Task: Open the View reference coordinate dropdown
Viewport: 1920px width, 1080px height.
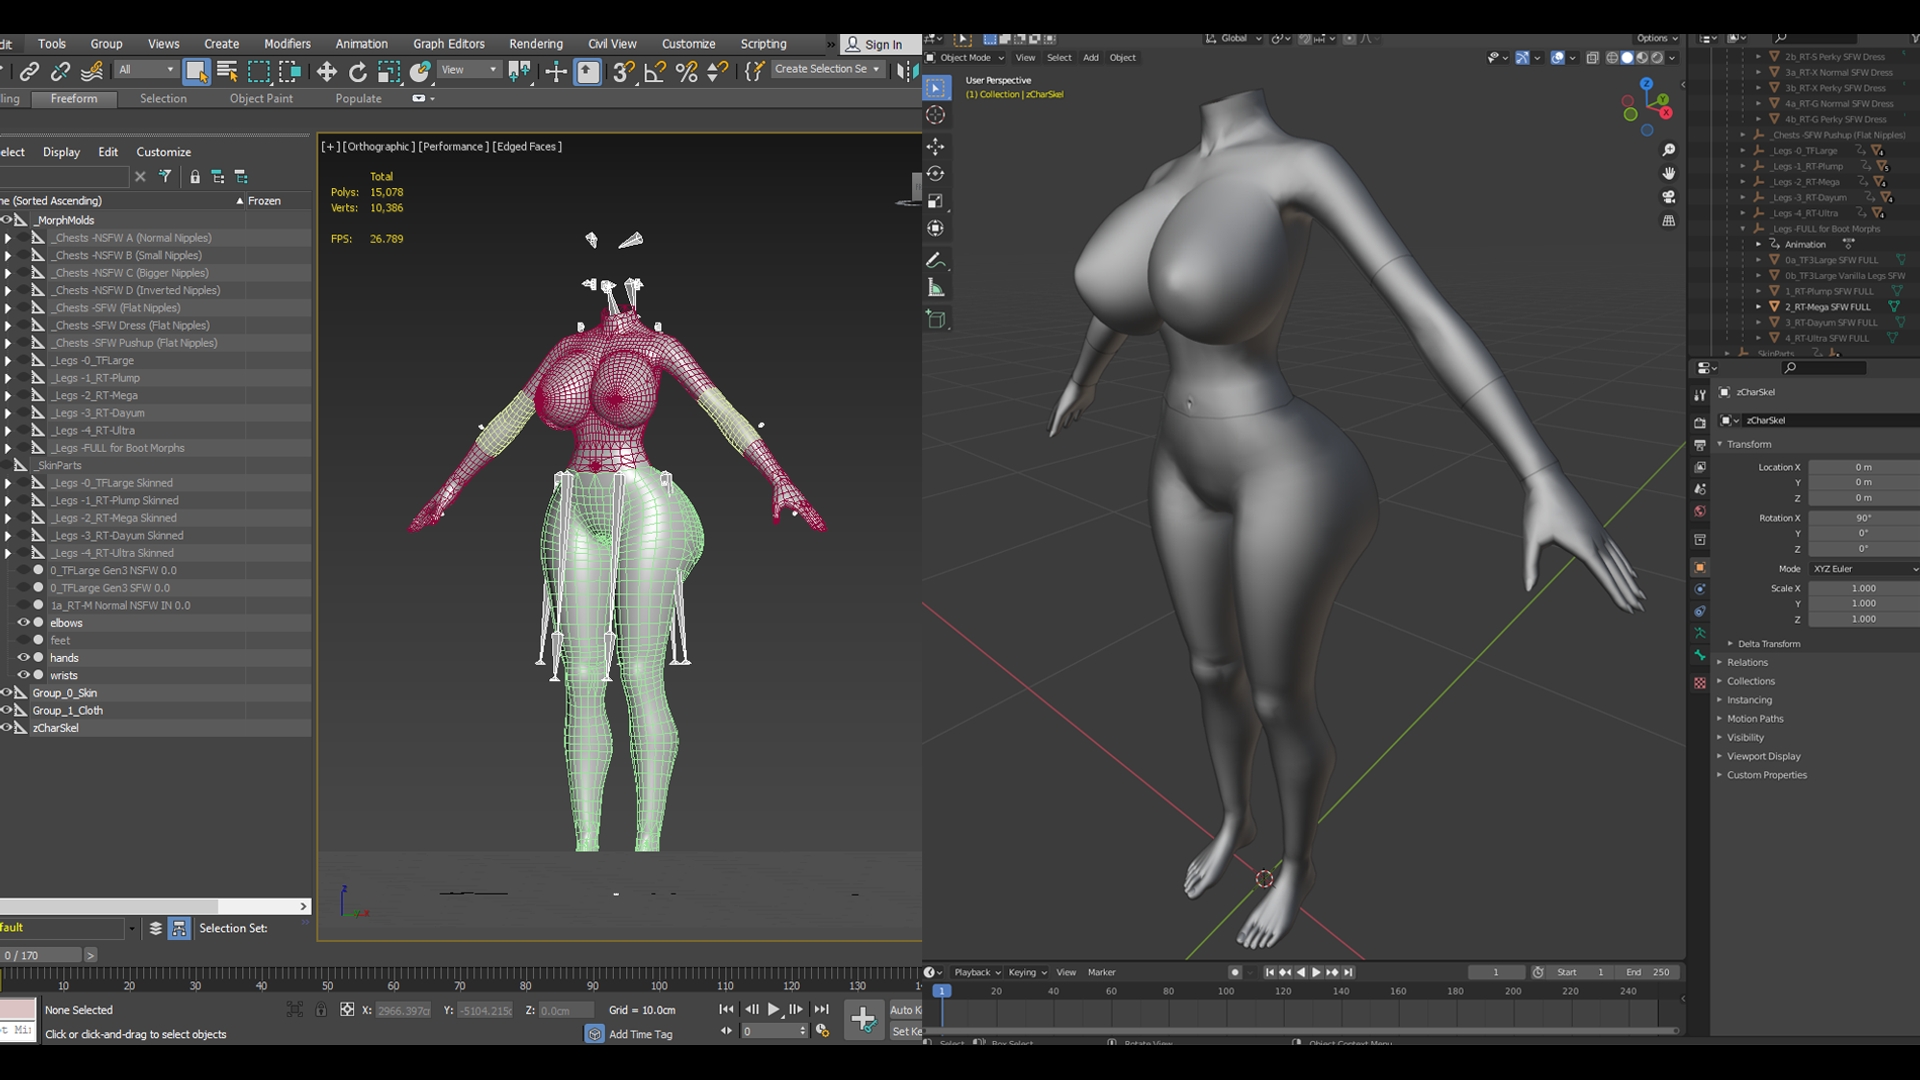Action: tap(469, 70)
